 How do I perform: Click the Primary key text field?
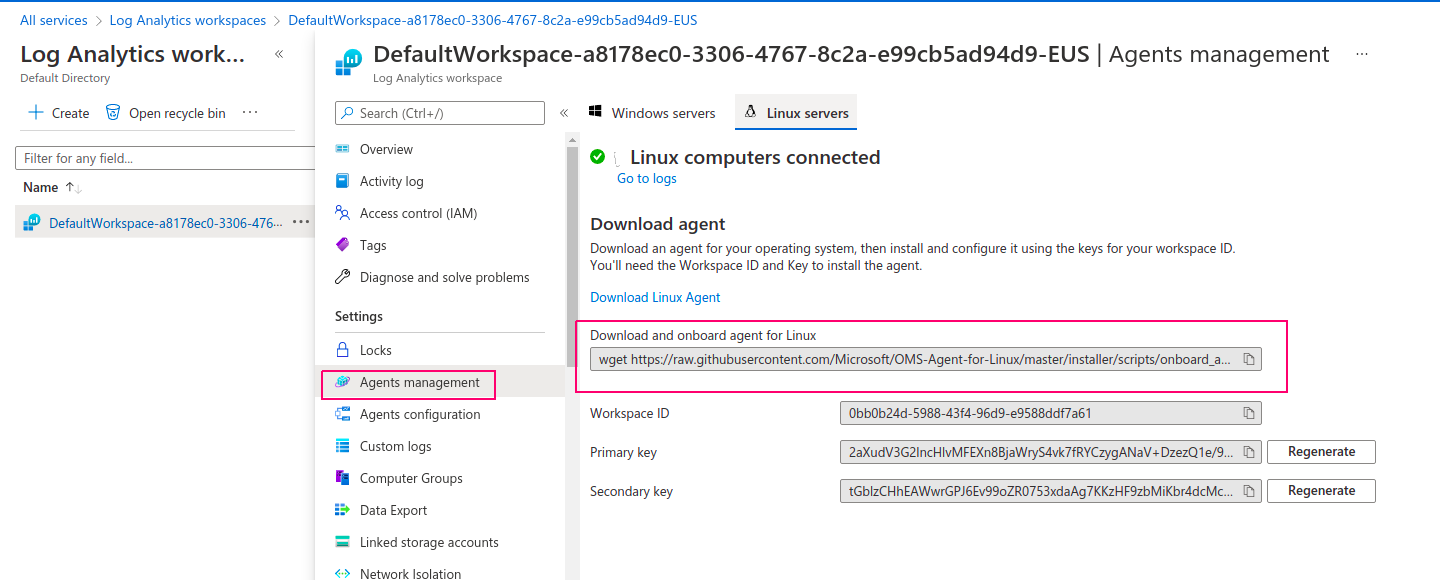point(1051,452)
